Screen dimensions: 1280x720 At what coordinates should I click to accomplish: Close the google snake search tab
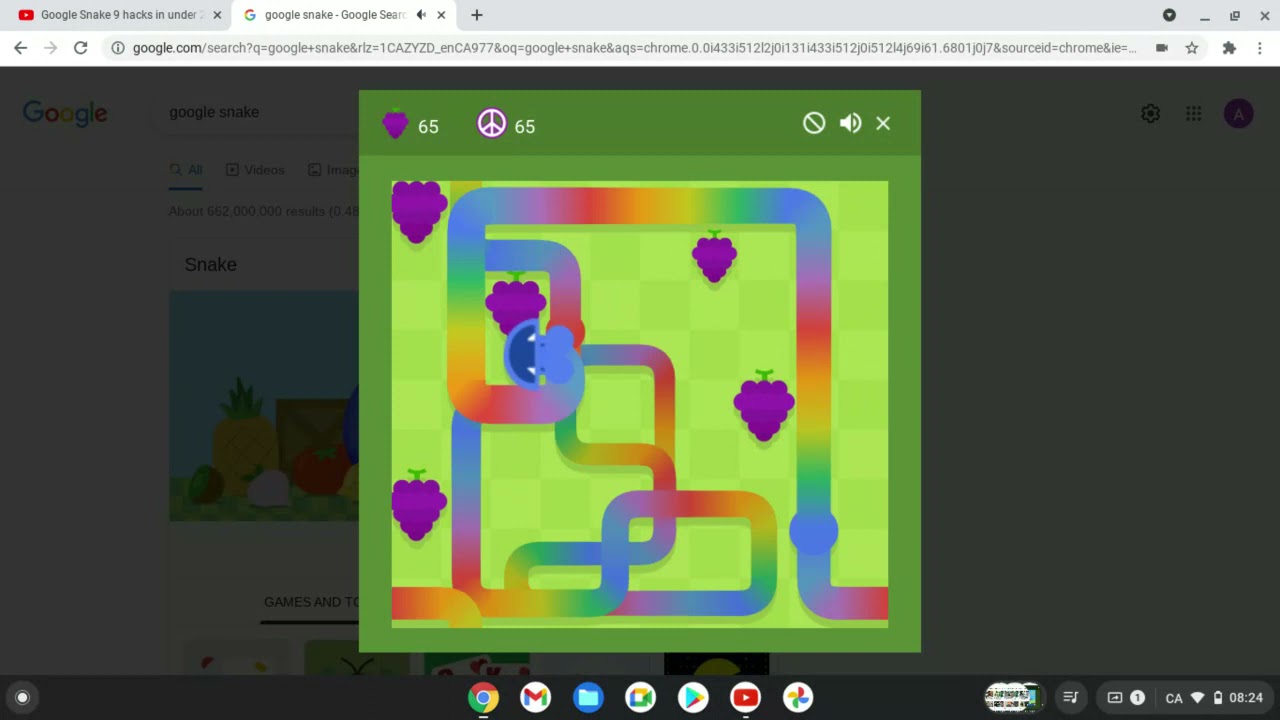click(441, 15)
